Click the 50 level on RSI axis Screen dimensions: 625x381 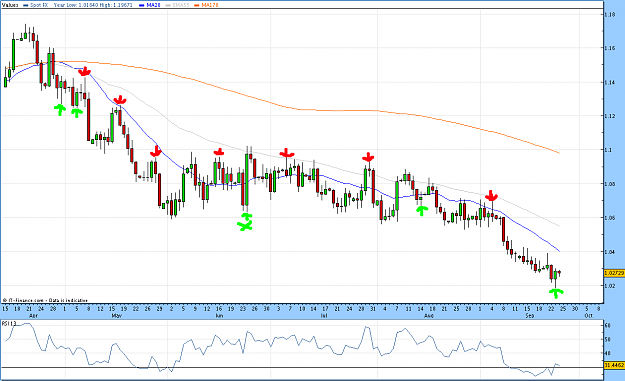click(608, 340)
